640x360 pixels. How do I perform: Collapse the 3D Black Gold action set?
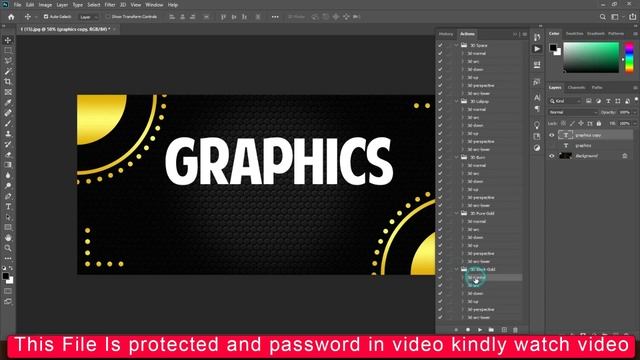point(456,269)
